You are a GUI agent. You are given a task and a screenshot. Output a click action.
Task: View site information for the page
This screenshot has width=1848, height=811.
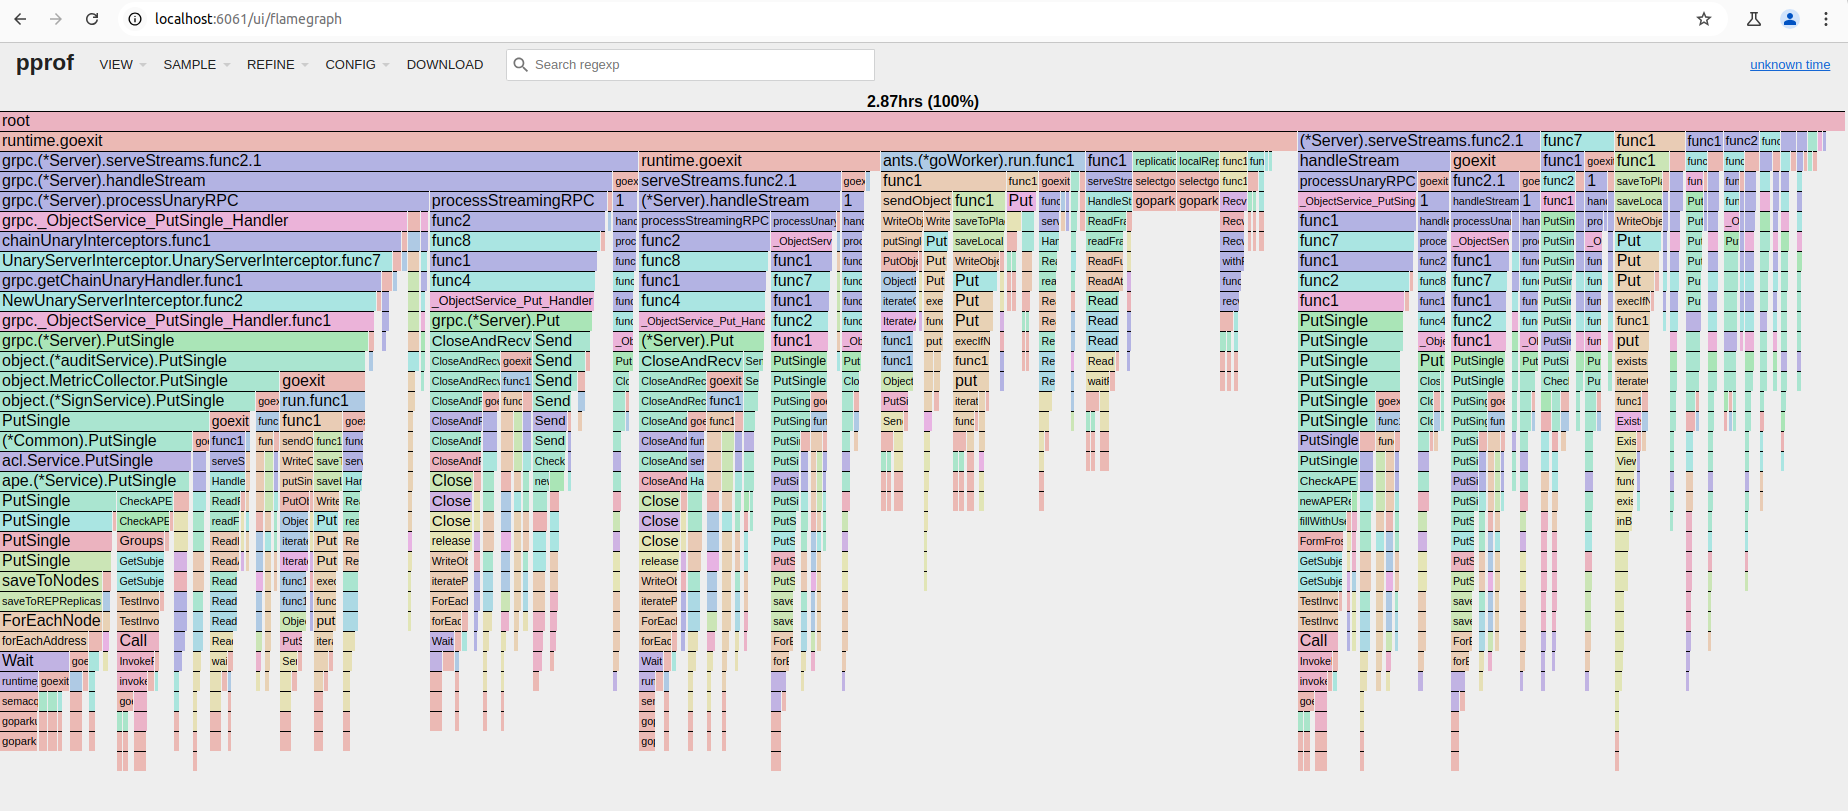[x=135, y=19]
